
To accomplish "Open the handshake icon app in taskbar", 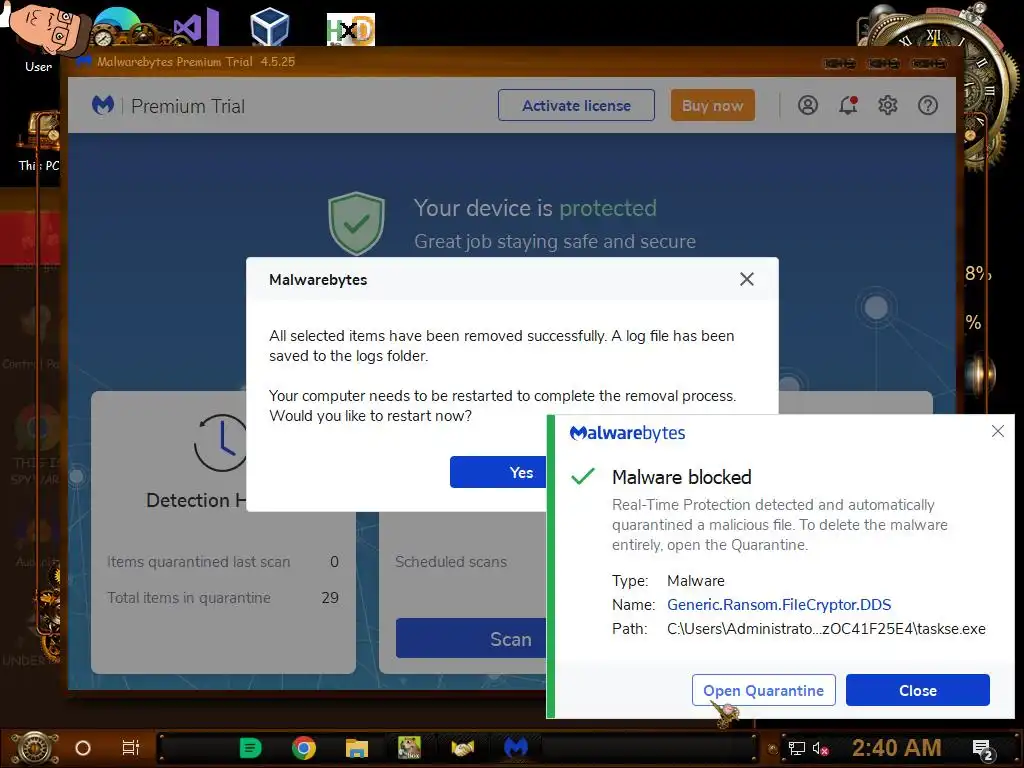I will pyautogui.click(x=462, y=748).
